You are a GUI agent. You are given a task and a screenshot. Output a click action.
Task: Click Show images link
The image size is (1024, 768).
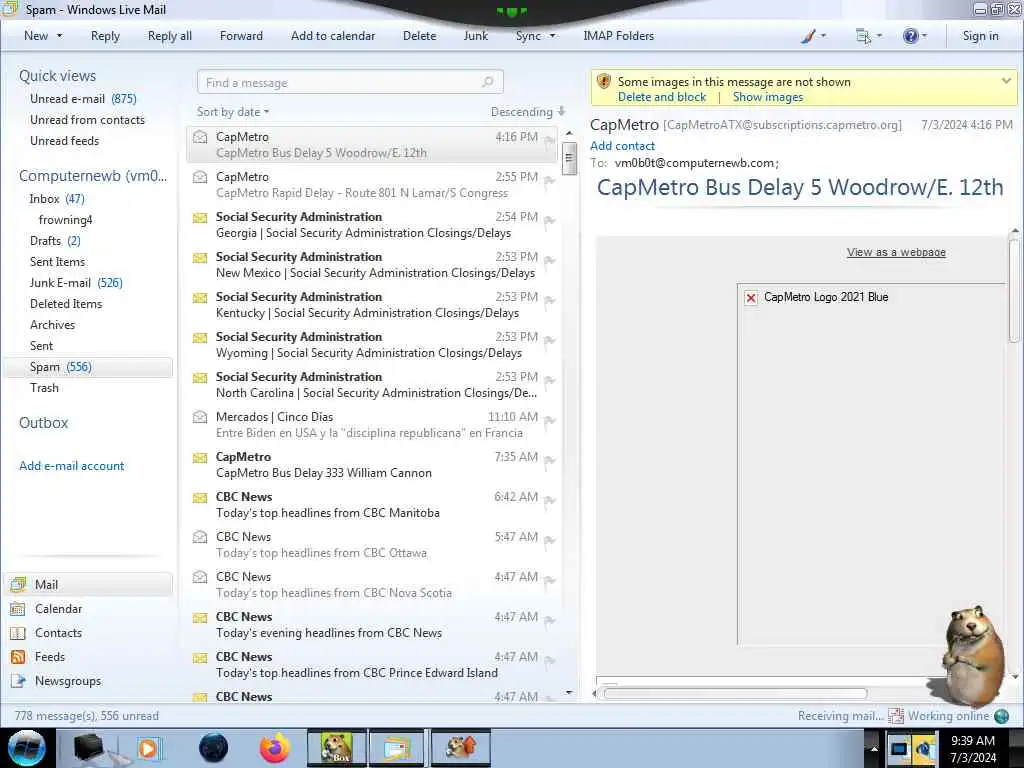click(x=767, y=97)
